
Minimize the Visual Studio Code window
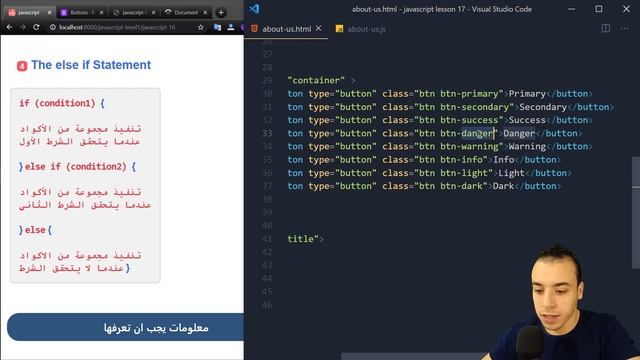coord(571,9)
